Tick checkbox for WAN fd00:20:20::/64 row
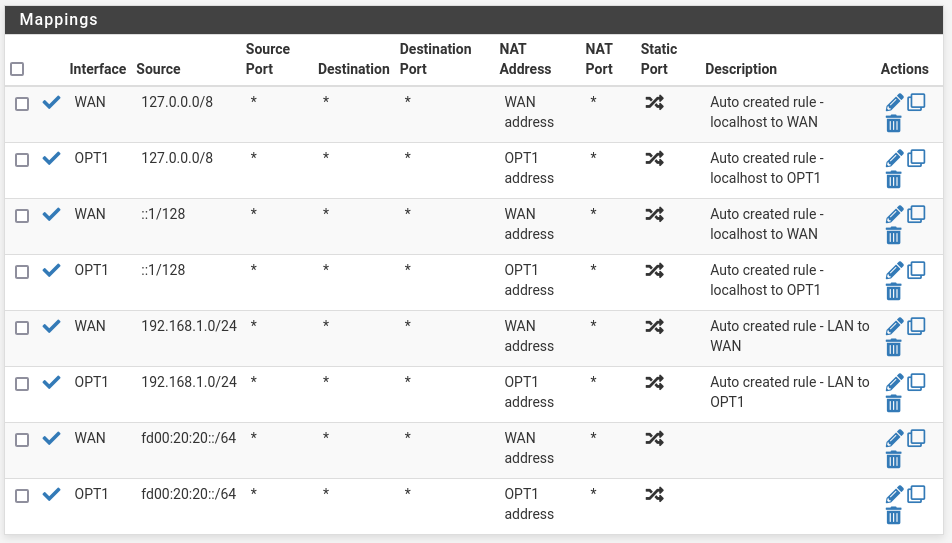The image size is (952, 543). tap(22, 440)
